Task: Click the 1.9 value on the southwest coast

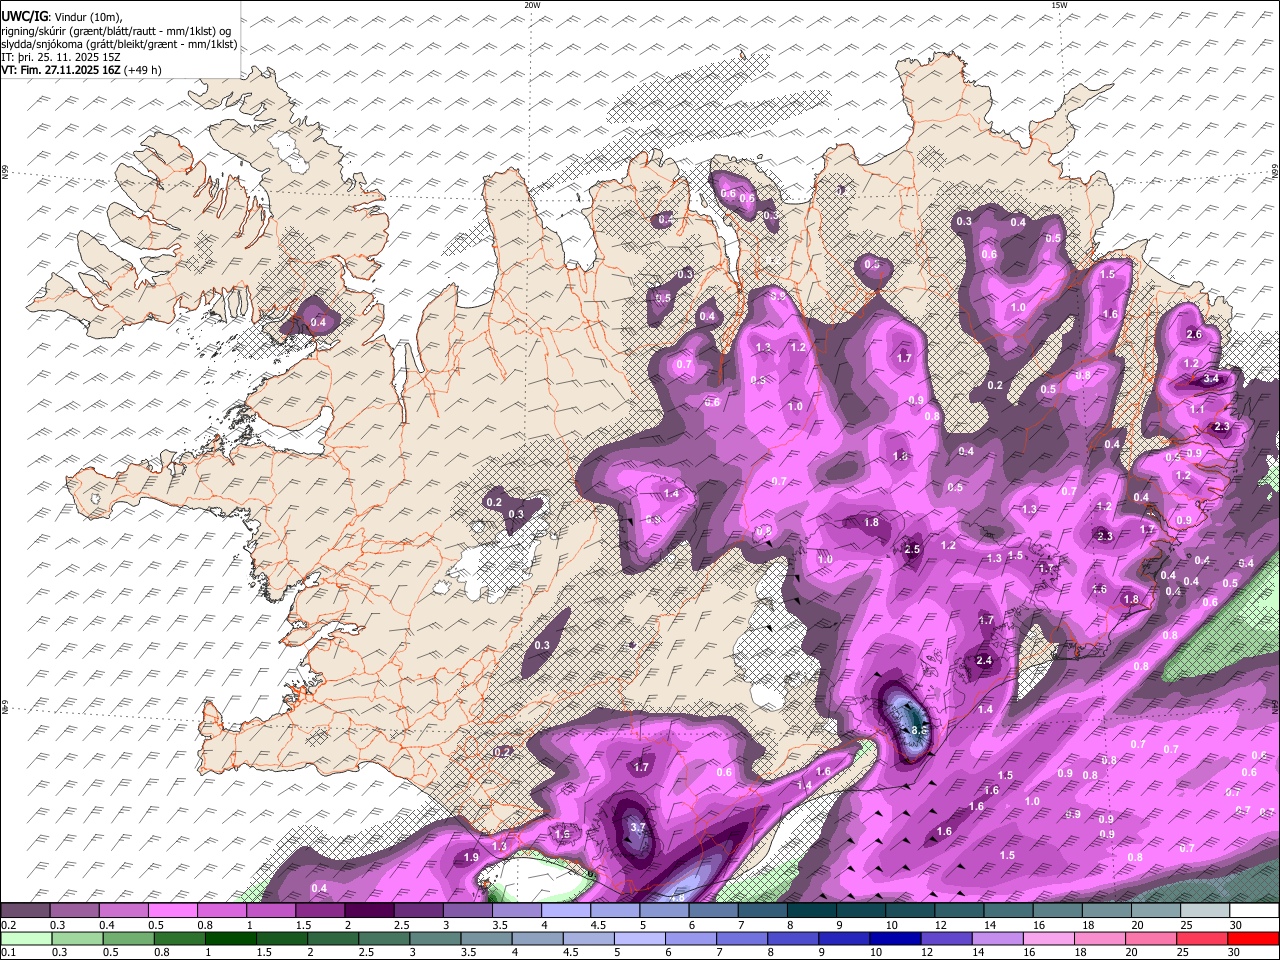Action: (471, 858)
